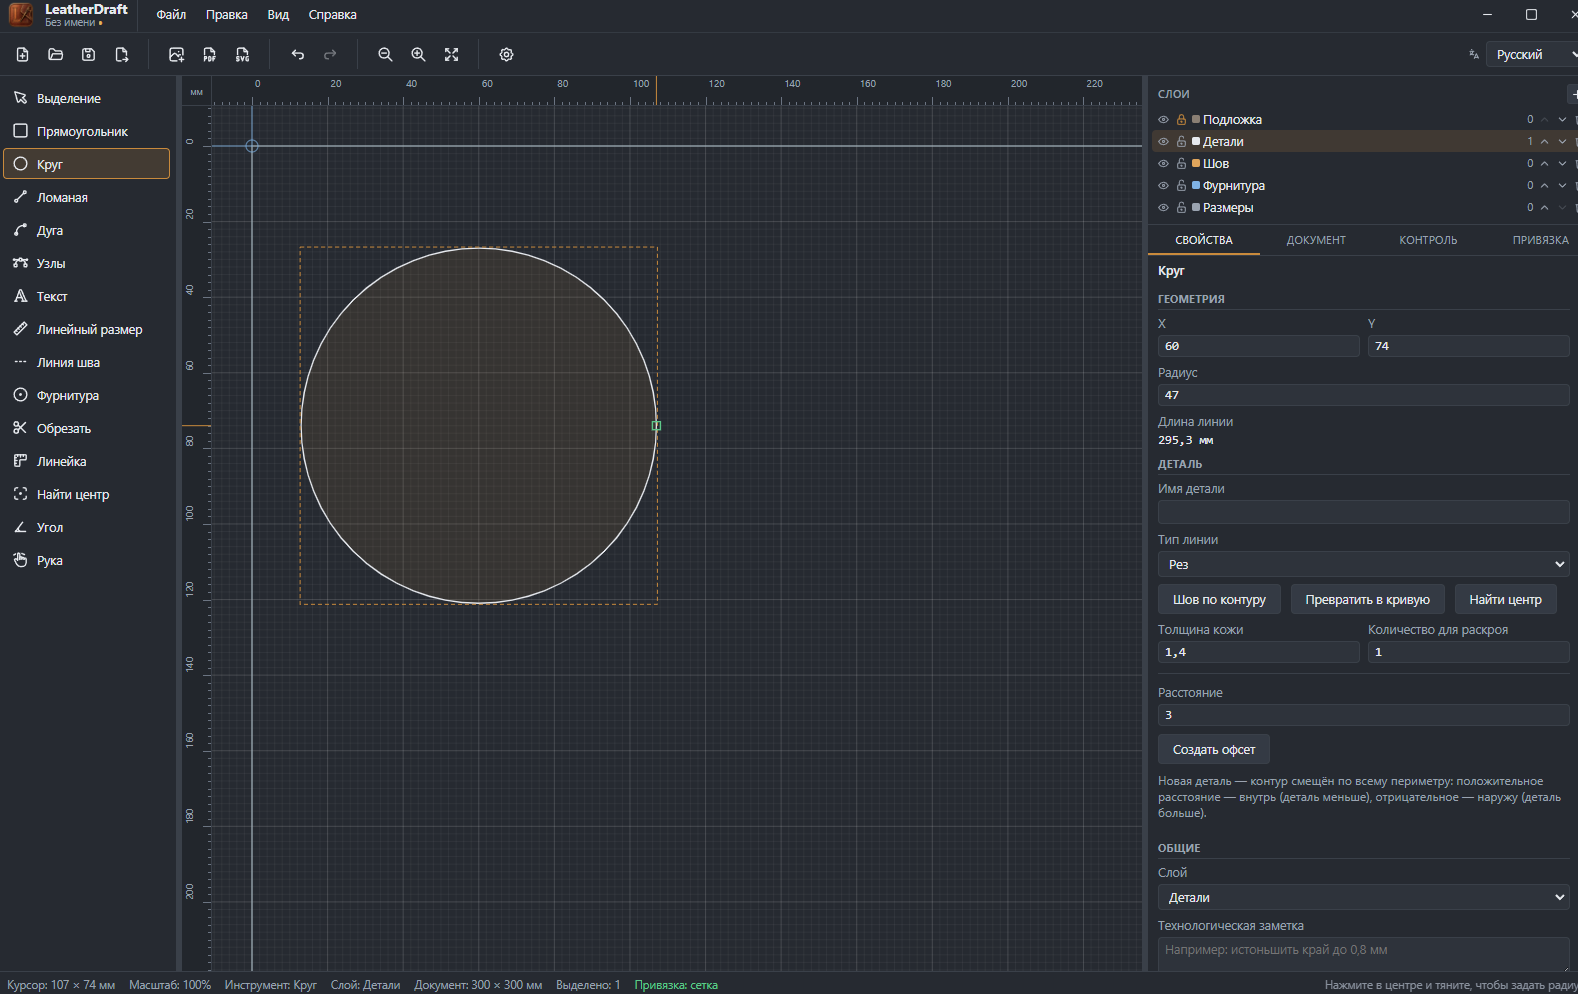Hide the Шов layer
Image resolution: width=1578 pixels, height=994 pixels.
point(1163,164)
